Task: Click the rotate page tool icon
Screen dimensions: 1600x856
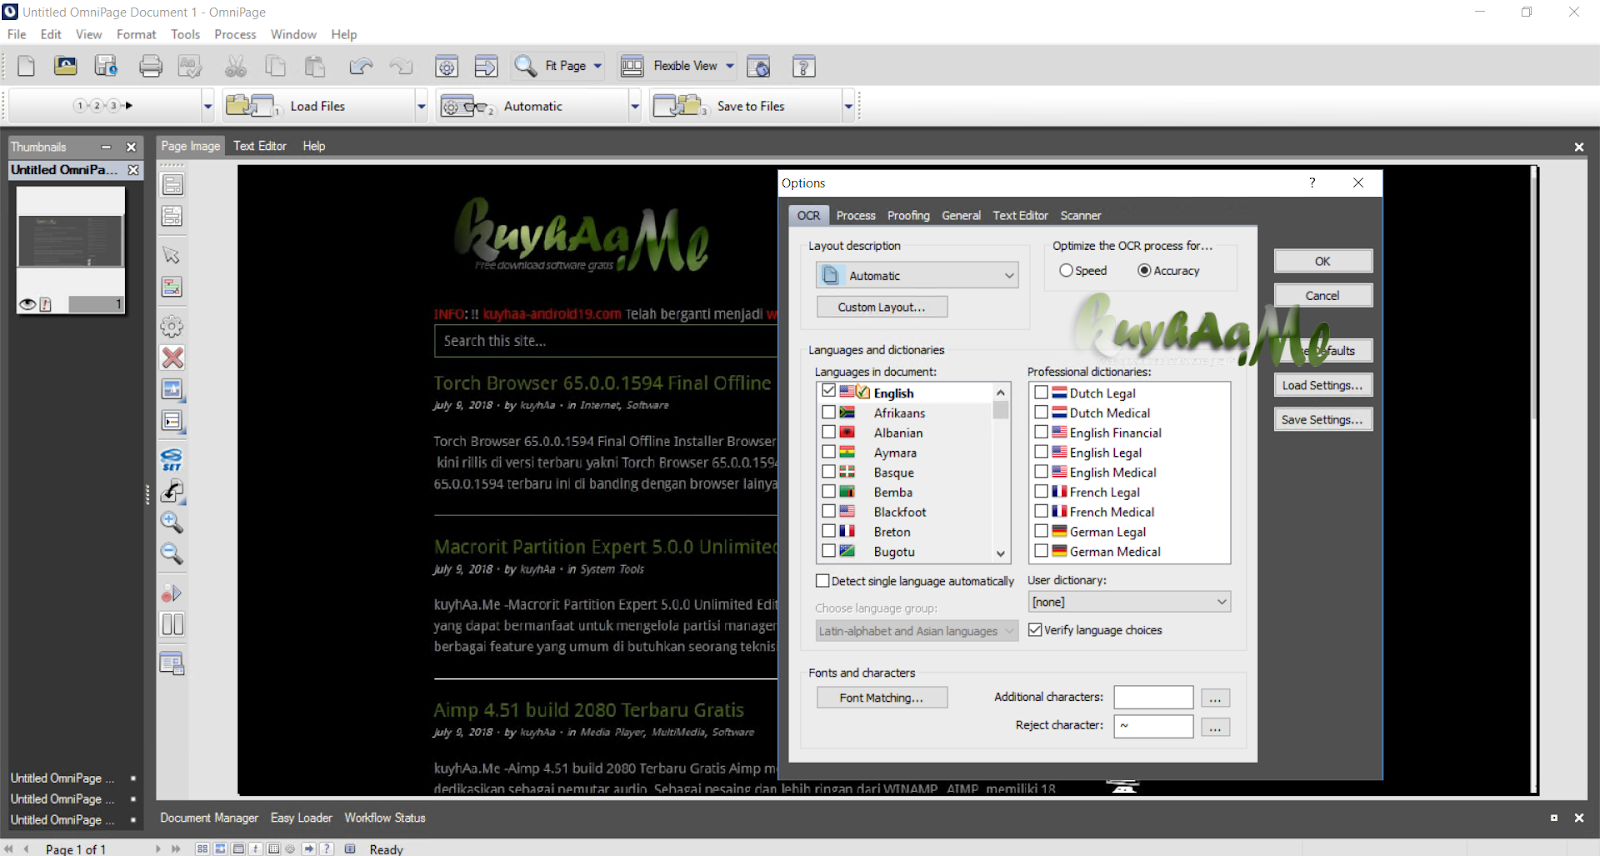Action: [x=172, y=491]
